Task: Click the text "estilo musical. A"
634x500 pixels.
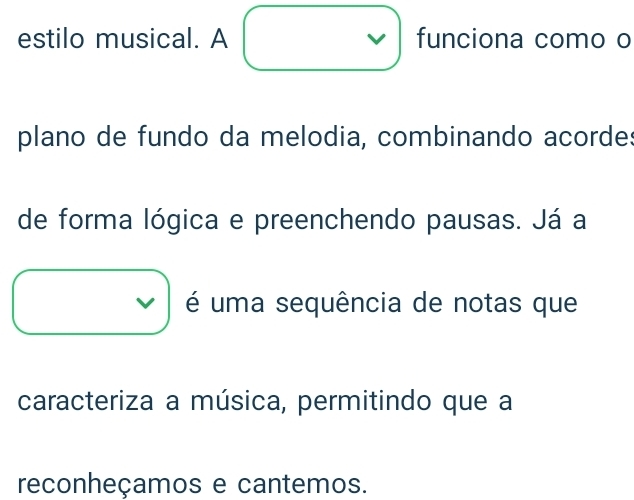Action: click(122, 40)
